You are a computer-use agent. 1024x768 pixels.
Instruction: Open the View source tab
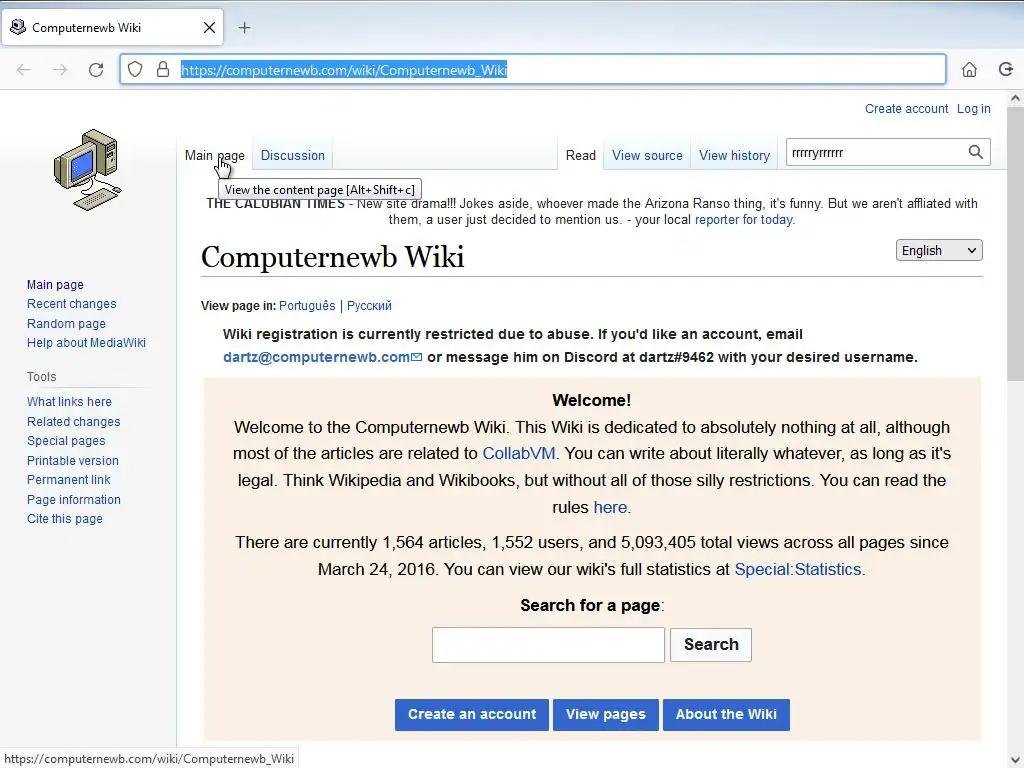647,155
